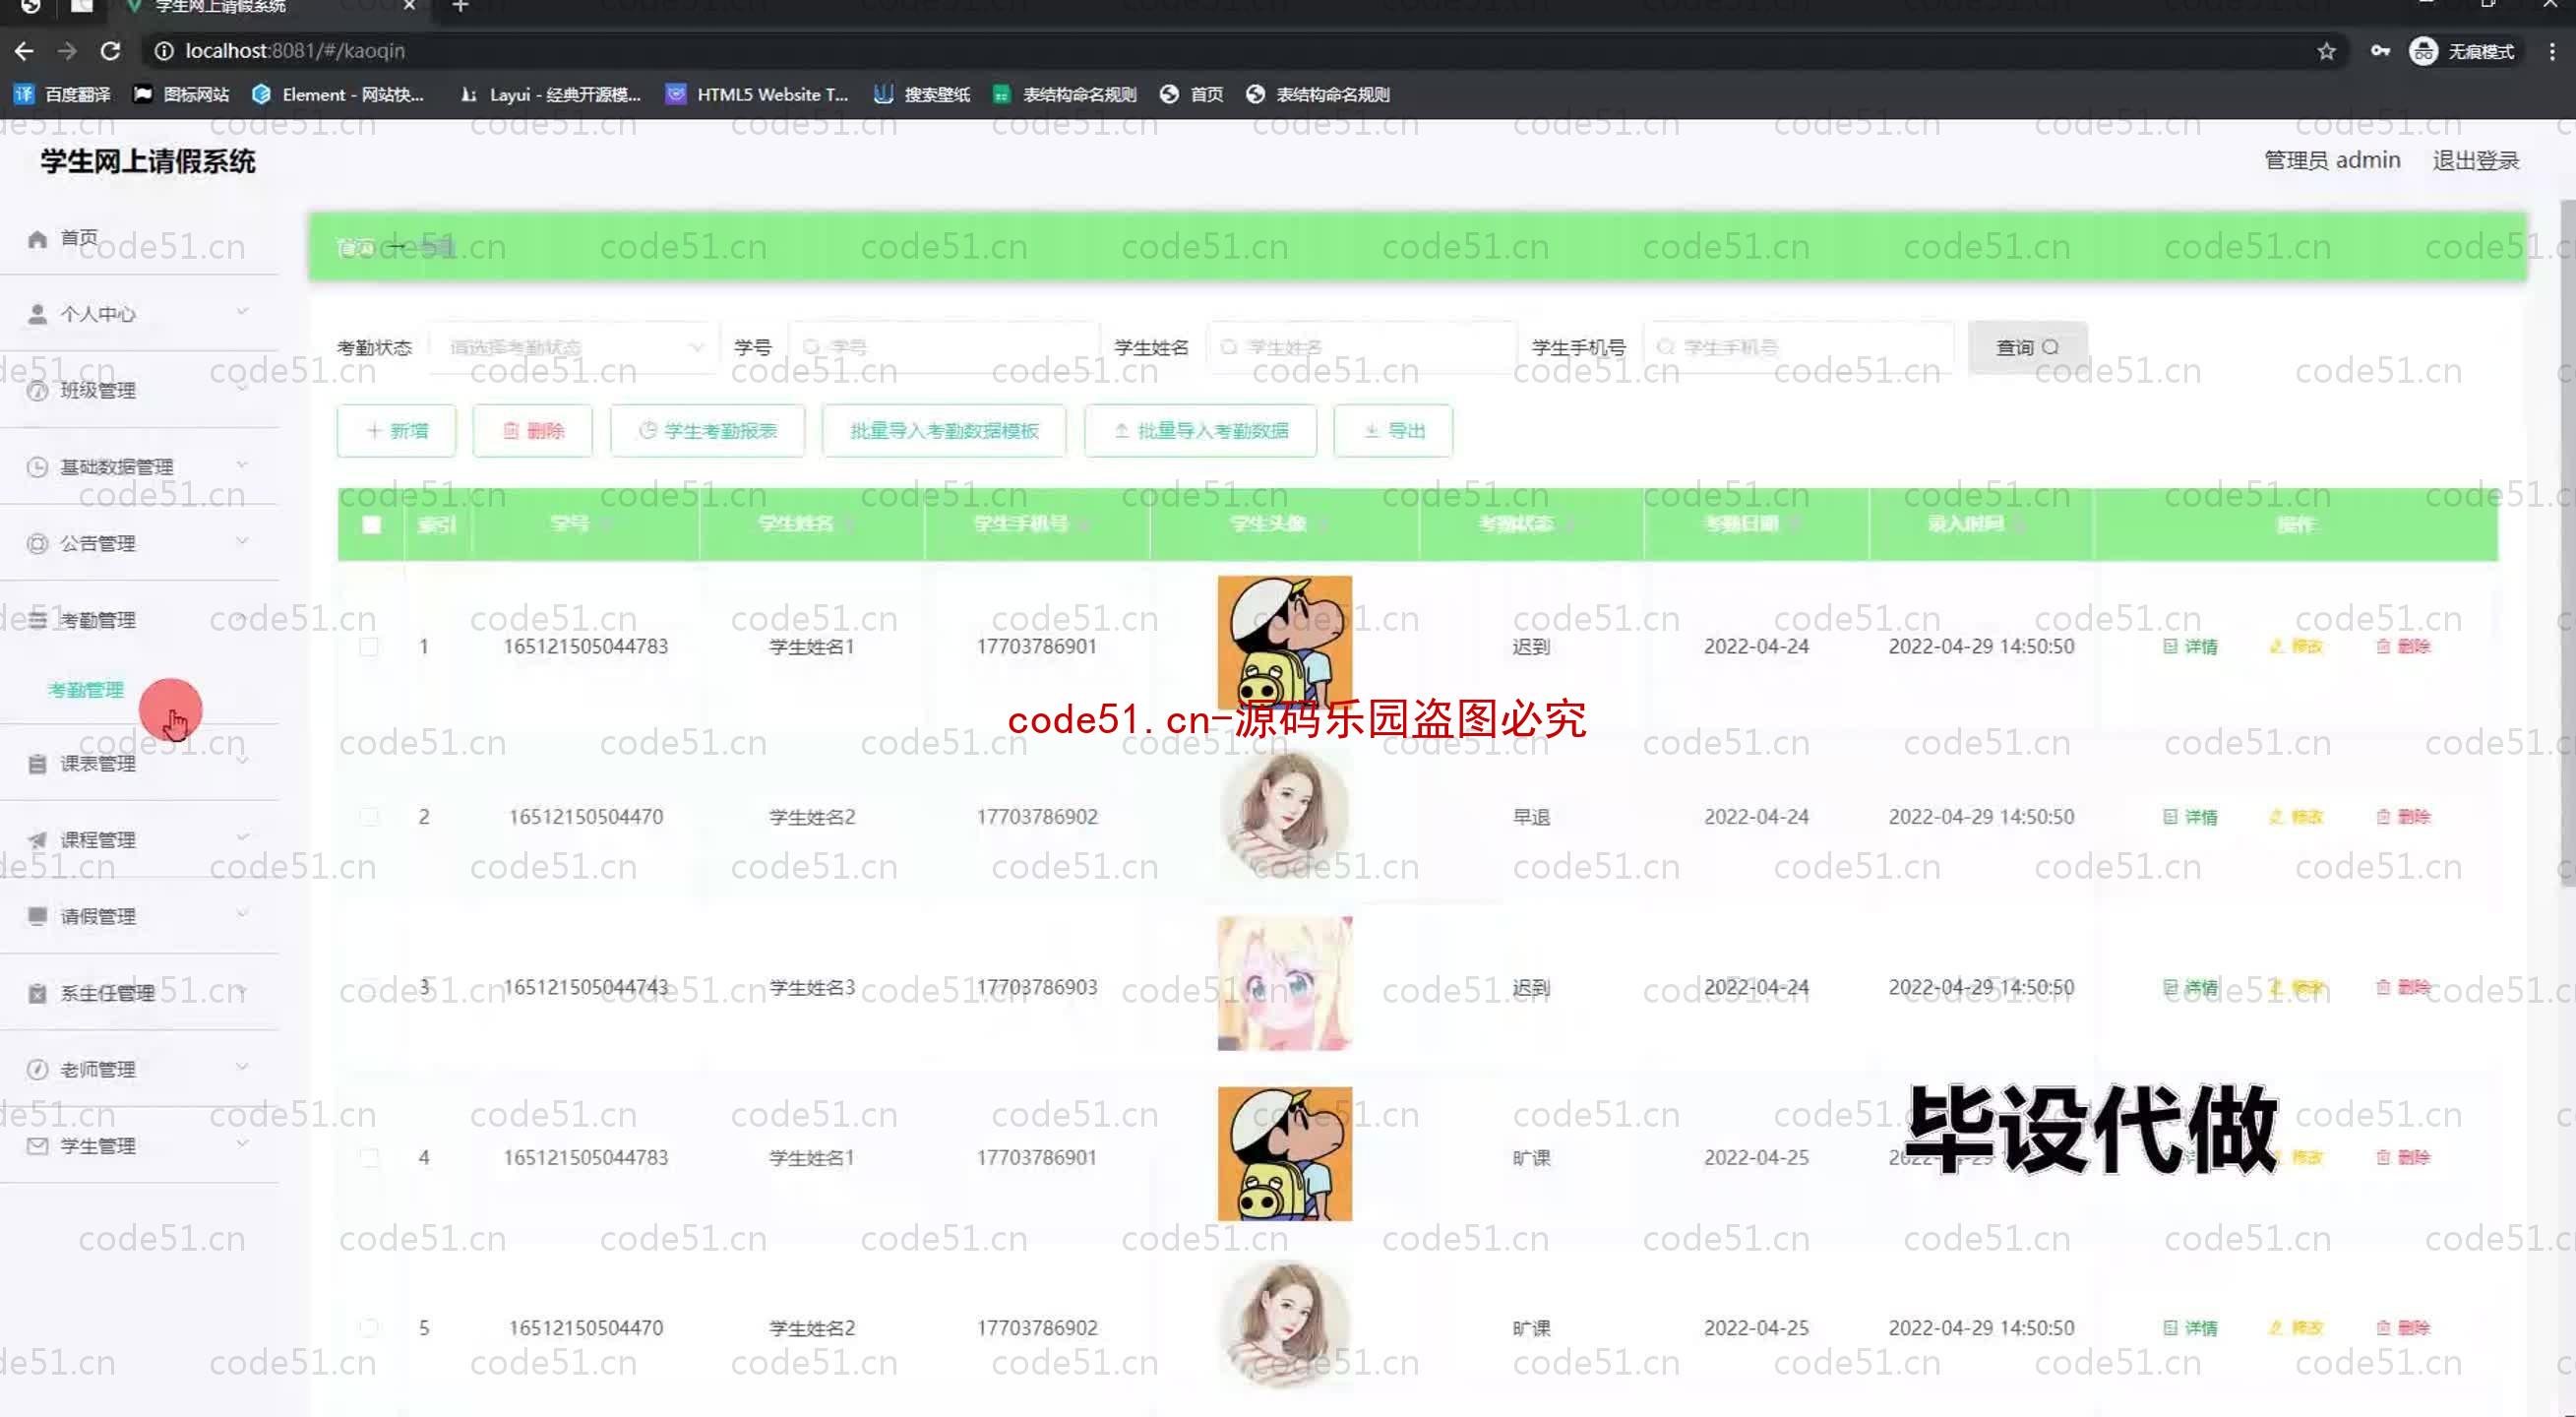Collapse the 考勤管理 parent menu
This screenshot has height=1417, width=2576.
[140, 620]
